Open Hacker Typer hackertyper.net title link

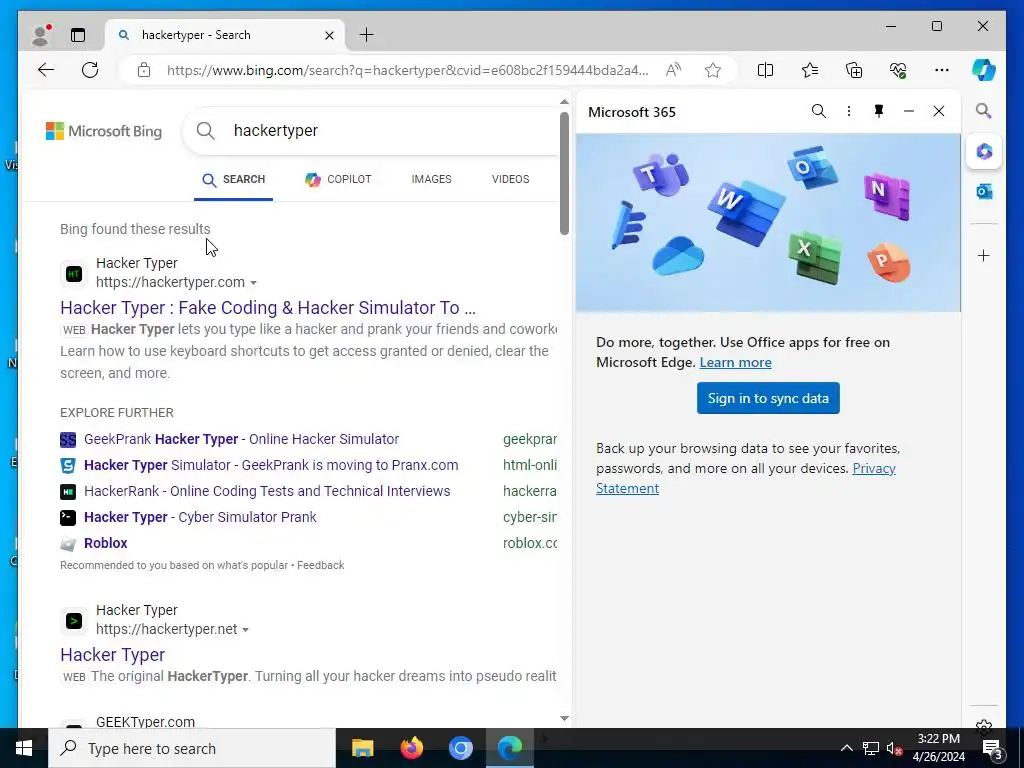[112, 655]
